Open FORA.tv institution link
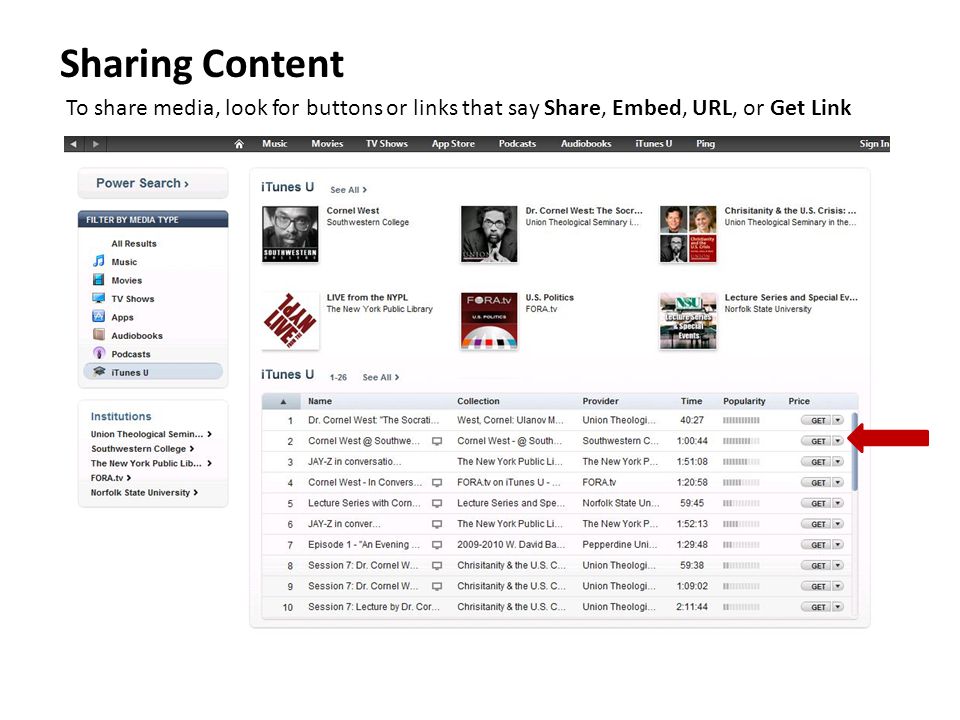 coord(111,478)
